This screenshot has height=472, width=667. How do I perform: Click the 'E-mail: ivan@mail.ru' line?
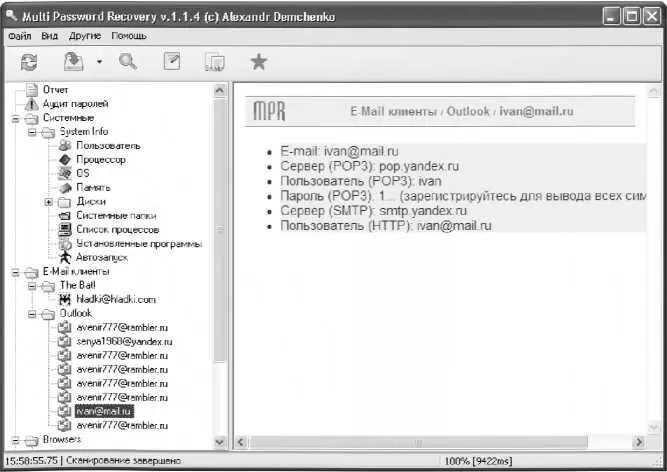pyautogui.click(x=339, y=151)
